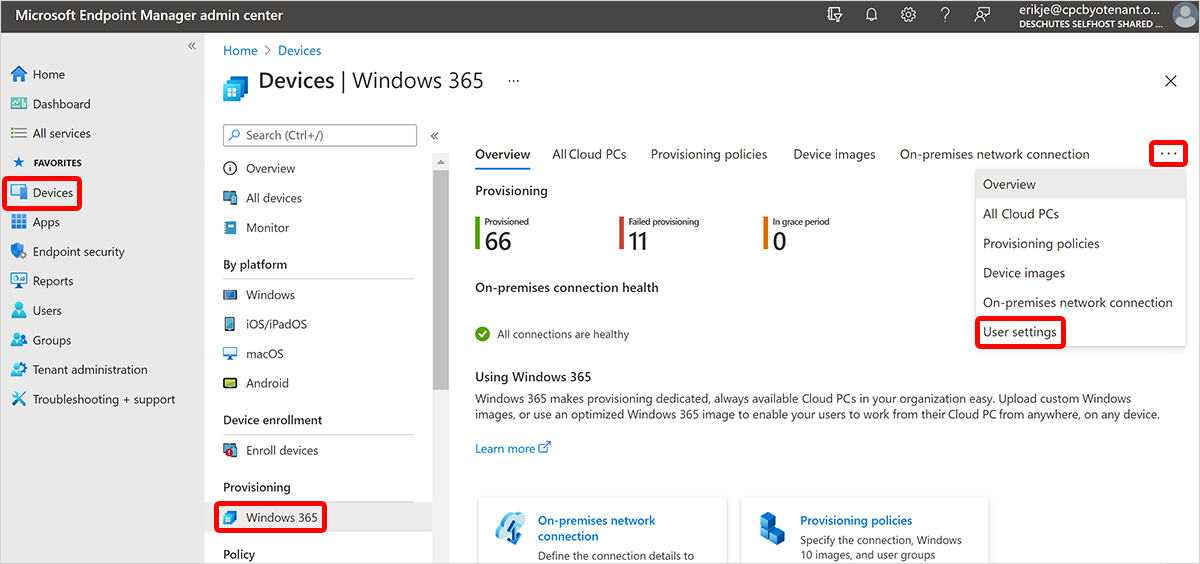Open the user account avatar
This screenshot has width=1200, height=564.
1183,15
